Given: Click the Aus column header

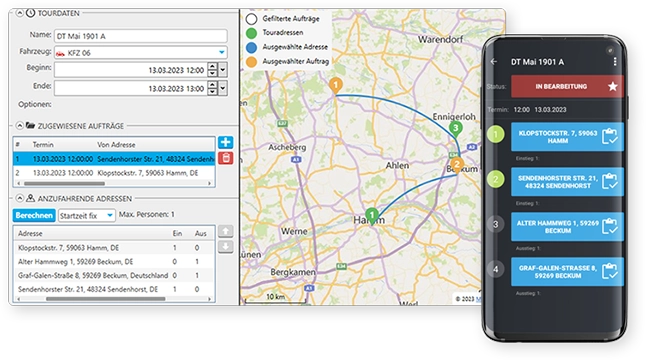Looking at the screenshot, I should pyautogui.click(x=201, y=234).
